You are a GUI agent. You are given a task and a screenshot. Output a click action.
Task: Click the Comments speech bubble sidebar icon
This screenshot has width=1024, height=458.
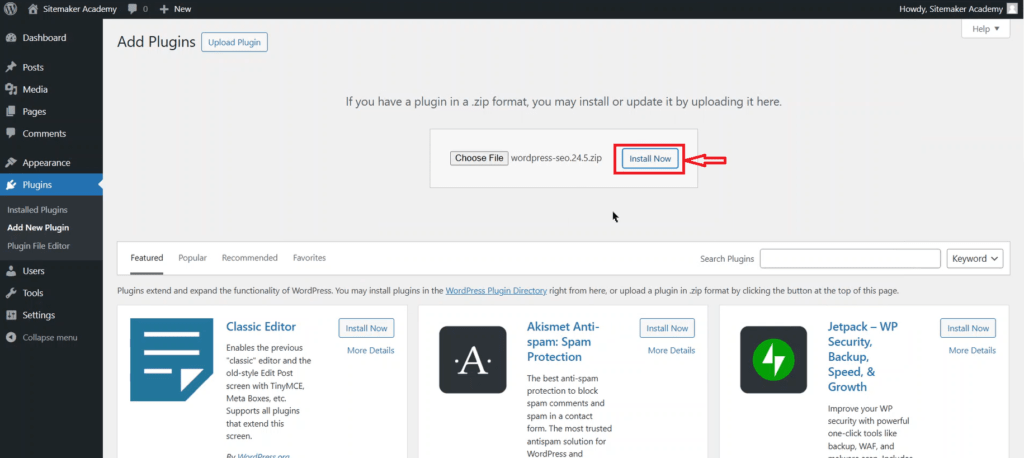(x=10, y=133)
